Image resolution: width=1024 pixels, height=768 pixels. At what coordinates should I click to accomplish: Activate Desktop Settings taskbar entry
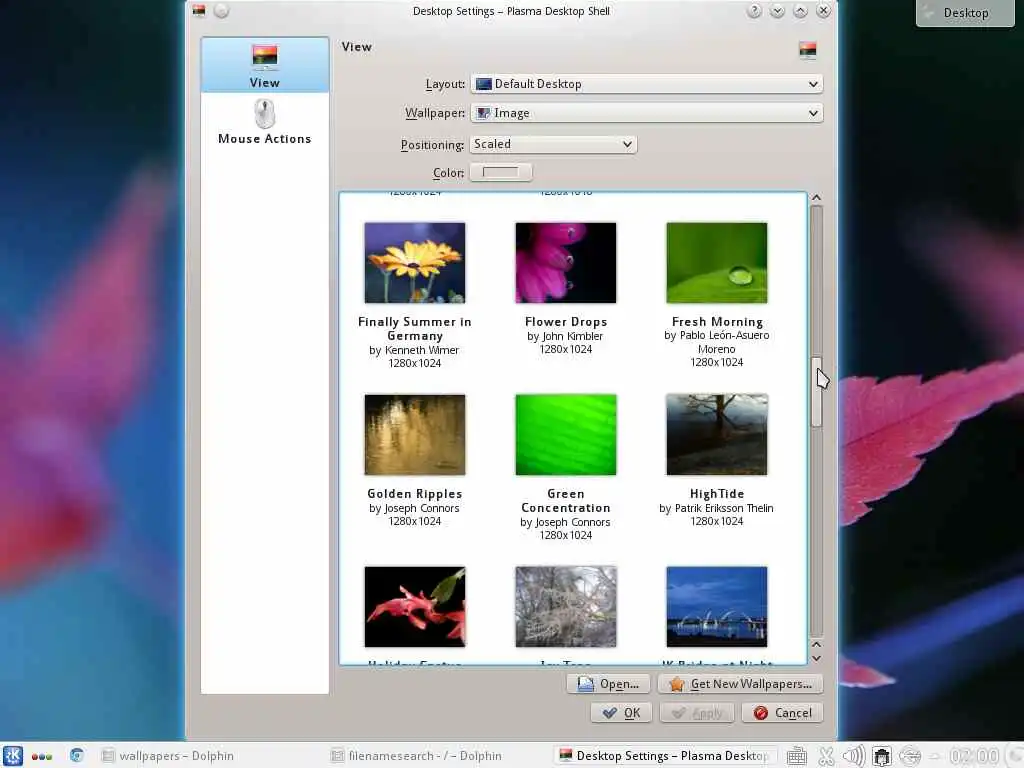(x=664, y=756)
